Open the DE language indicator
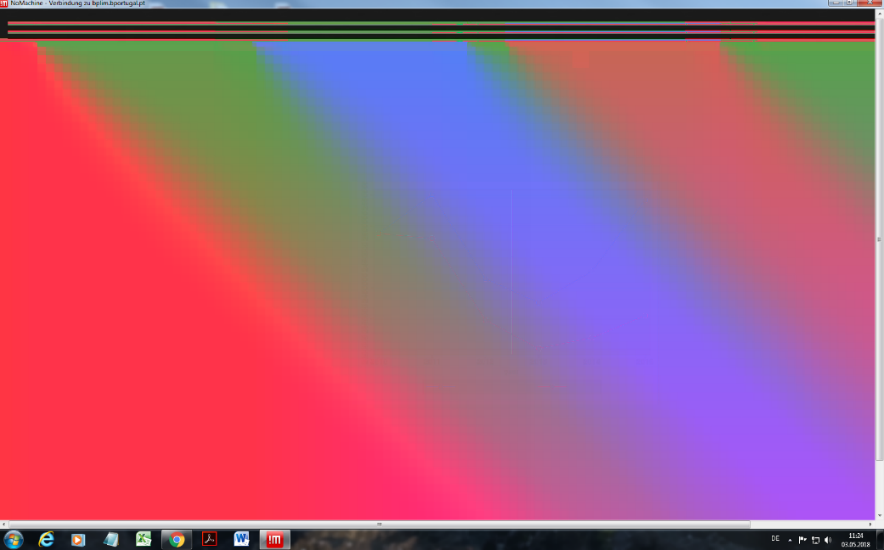The height and width of the screenshot is (550, 884). pos(776,539)
